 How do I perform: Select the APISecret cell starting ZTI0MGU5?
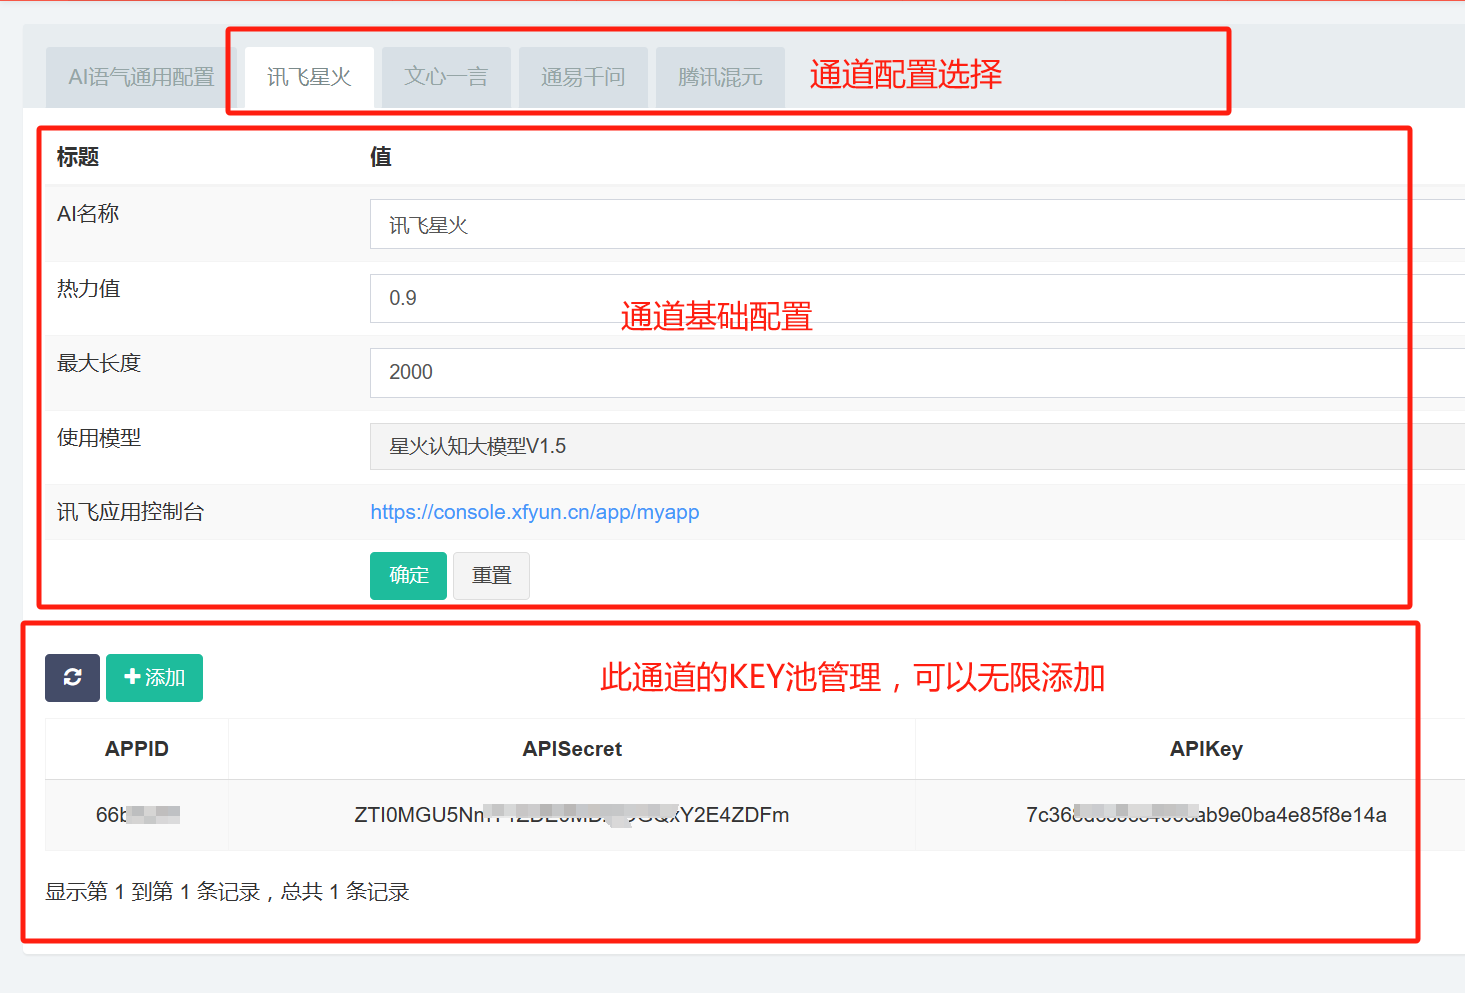point(572,815)
